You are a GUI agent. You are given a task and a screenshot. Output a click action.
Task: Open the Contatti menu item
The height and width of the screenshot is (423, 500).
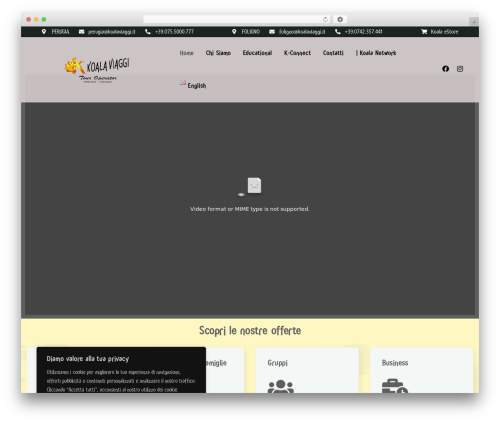point(333,53)
